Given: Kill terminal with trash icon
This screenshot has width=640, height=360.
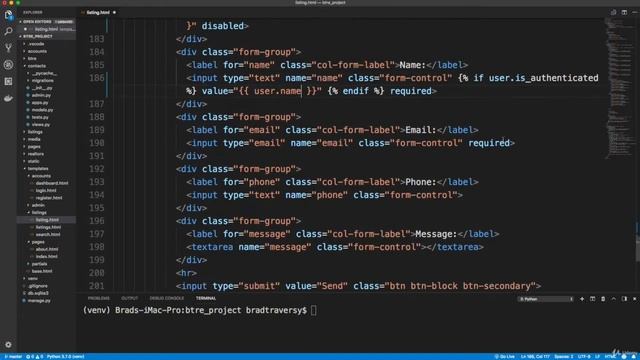Looking at the screenshot, I should 603,299.
